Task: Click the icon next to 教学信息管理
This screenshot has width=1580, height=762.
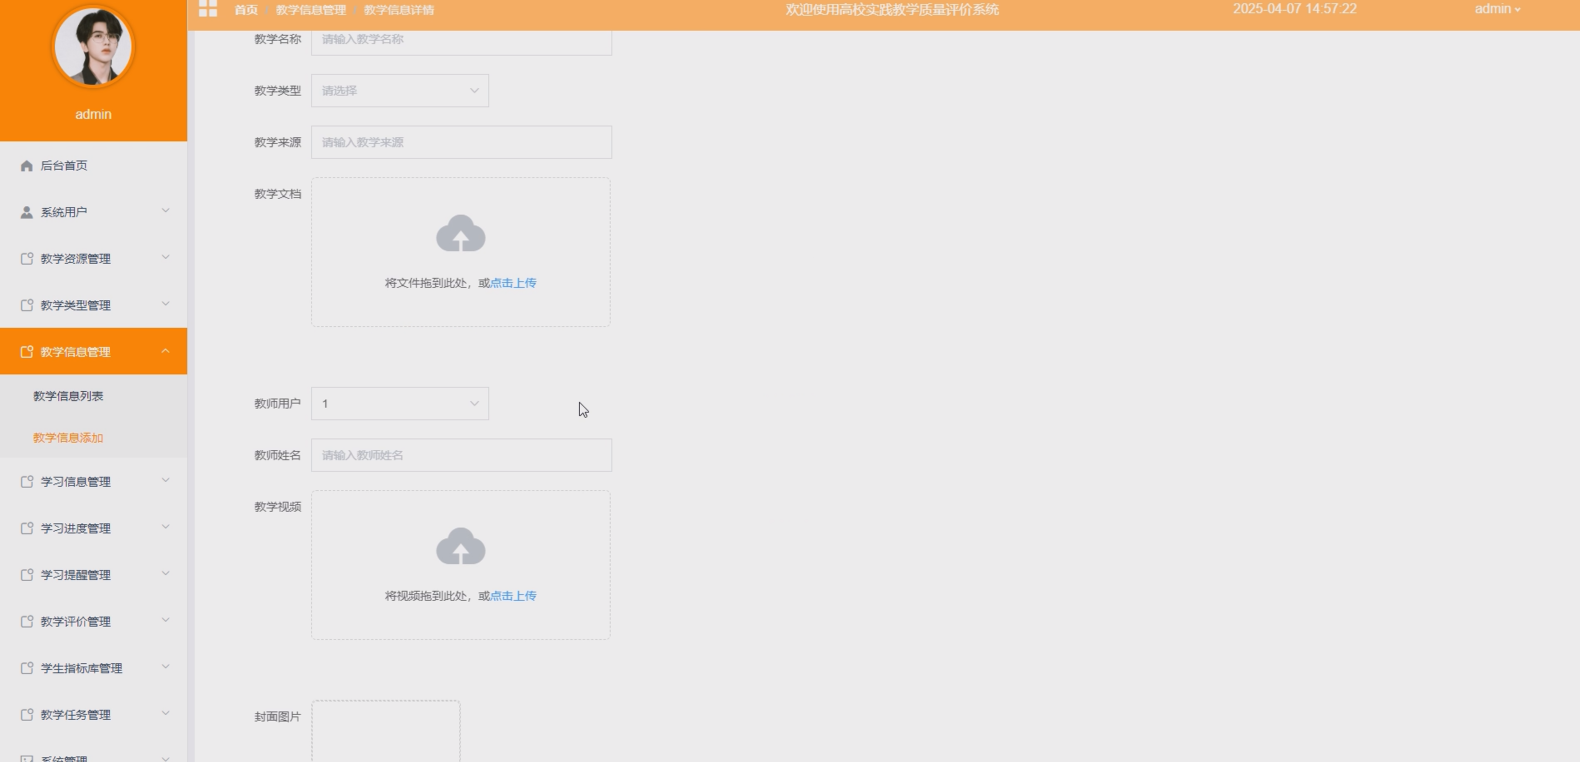Action: pos(27,352)
